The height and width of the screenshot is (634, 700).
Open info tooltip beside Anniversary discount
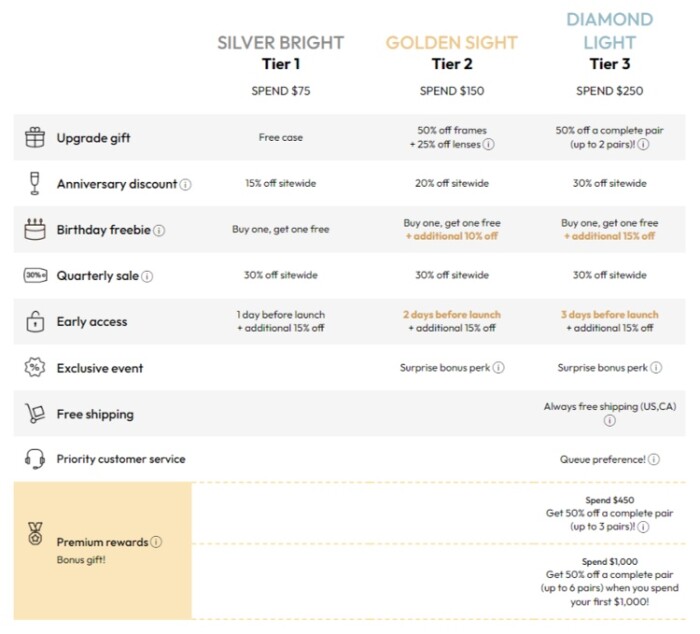[186, 185]
